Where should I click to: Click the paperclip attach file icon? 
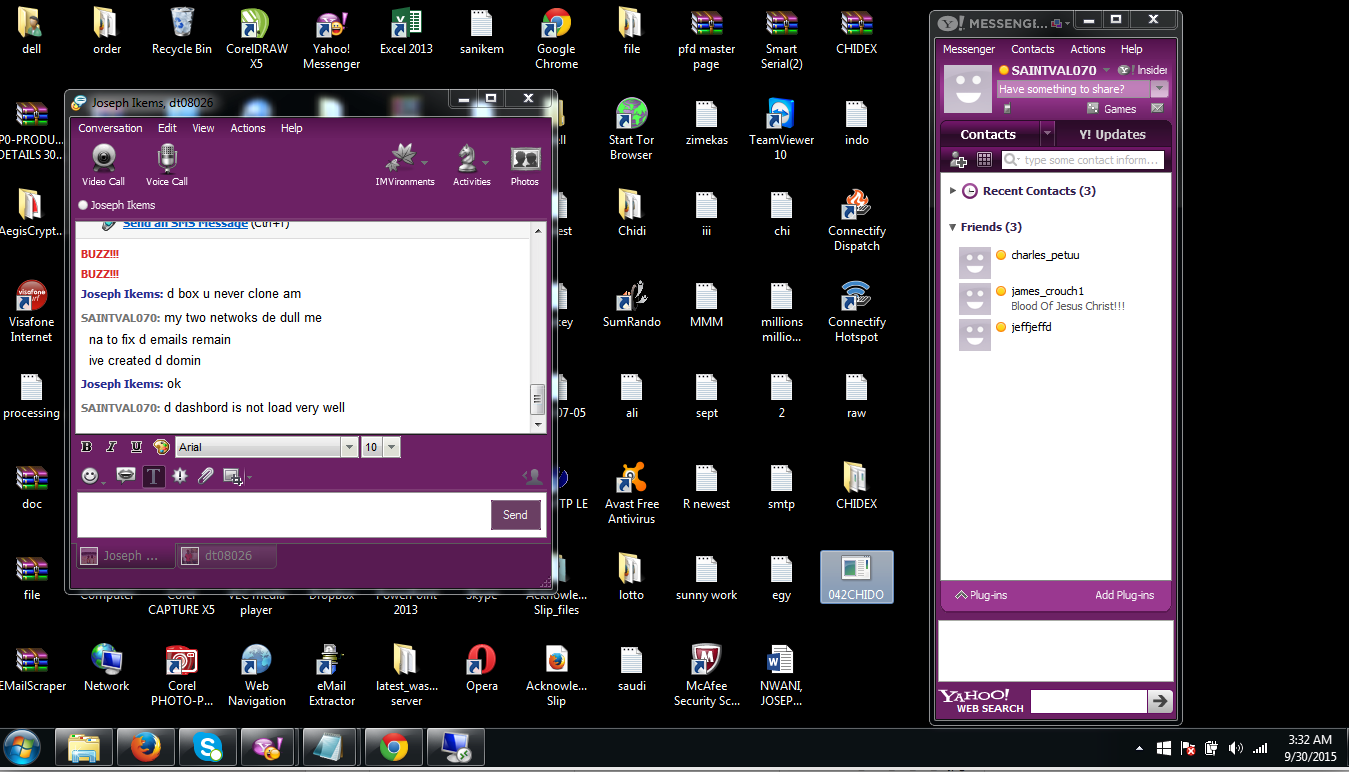(x=206, y=476)
